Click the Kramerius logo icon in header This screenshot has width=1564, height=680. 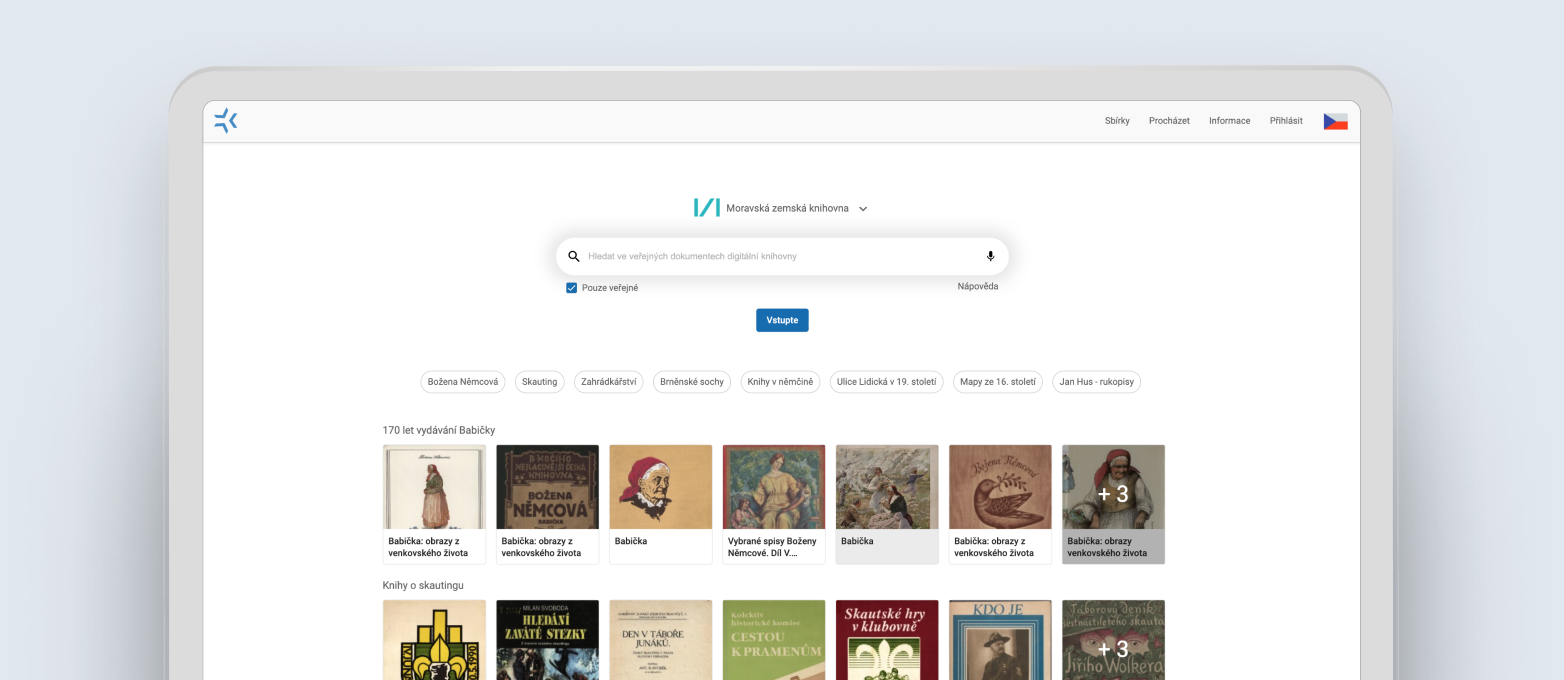tap(226, 121)
